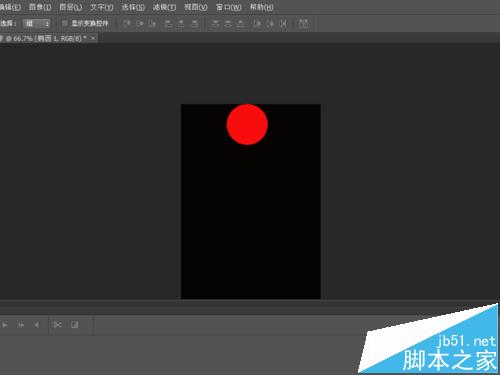Click the Distribute Vertical Centers icon
This screenshot has width=500, height=375.
tap(228, 23)
